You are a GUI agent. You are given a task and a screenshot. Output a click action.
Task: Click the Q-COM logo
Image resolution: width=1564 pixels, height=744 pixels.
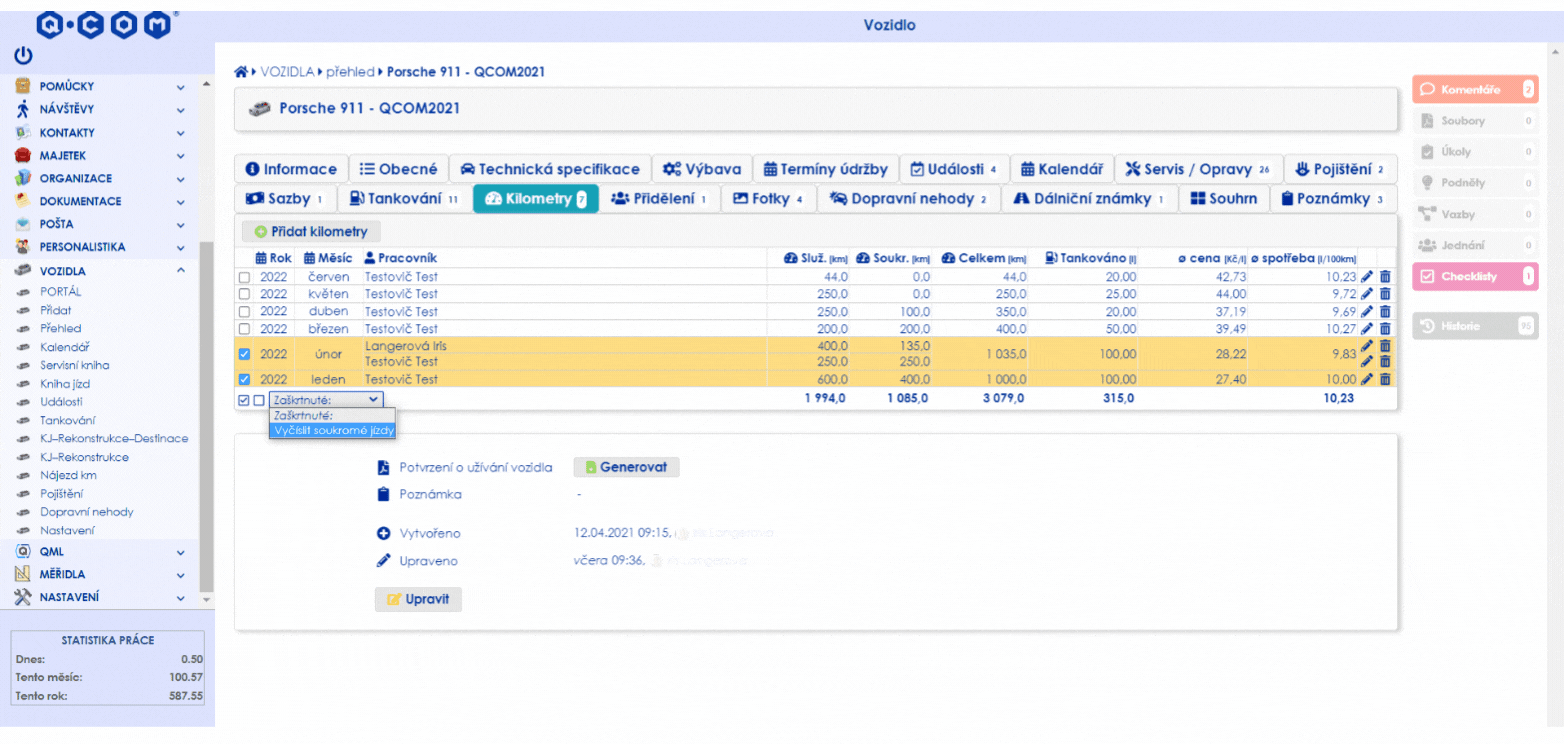[x=107, y=25]
